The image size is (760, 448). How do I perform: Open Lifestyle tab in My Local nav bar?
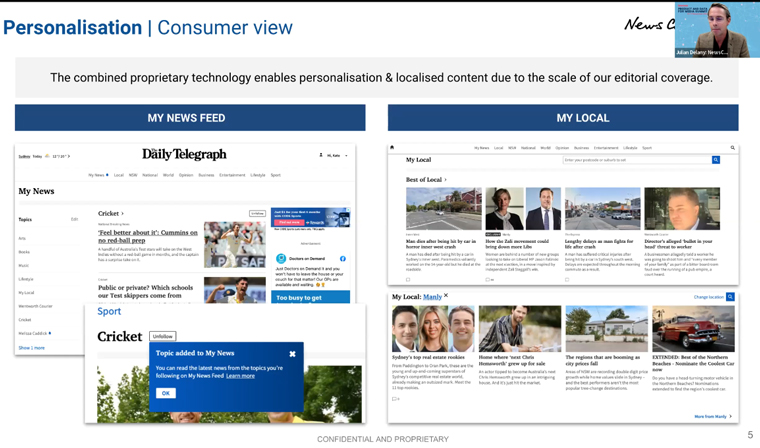630,148
